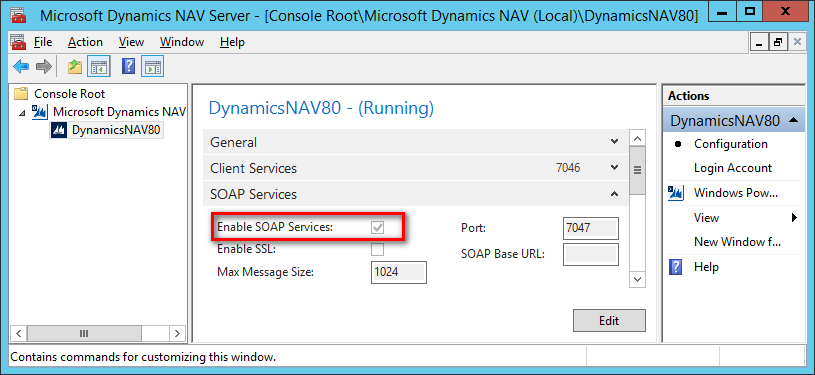The width and height of the screenshot is (815, 375).
Task: Toggle the Enable SOAP Services checkbox
Action: tap(377, 227)
